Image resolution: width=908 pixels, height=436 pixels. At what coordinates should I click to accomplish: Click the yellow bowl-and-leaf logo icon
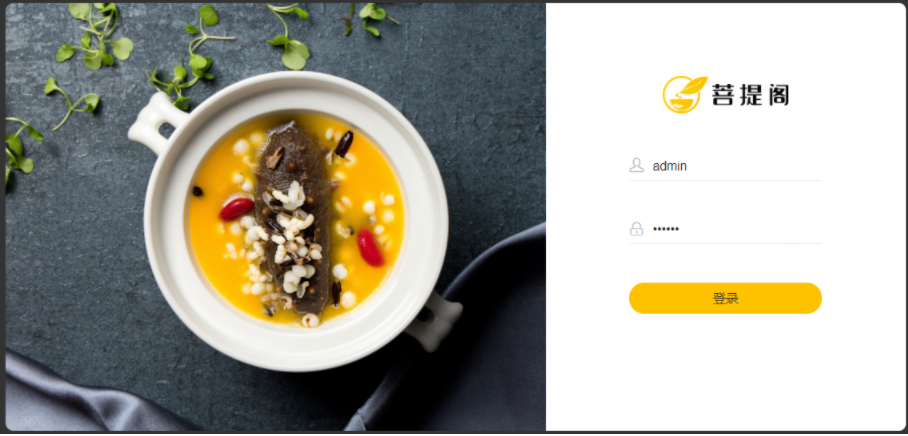[x=684, y=94]
